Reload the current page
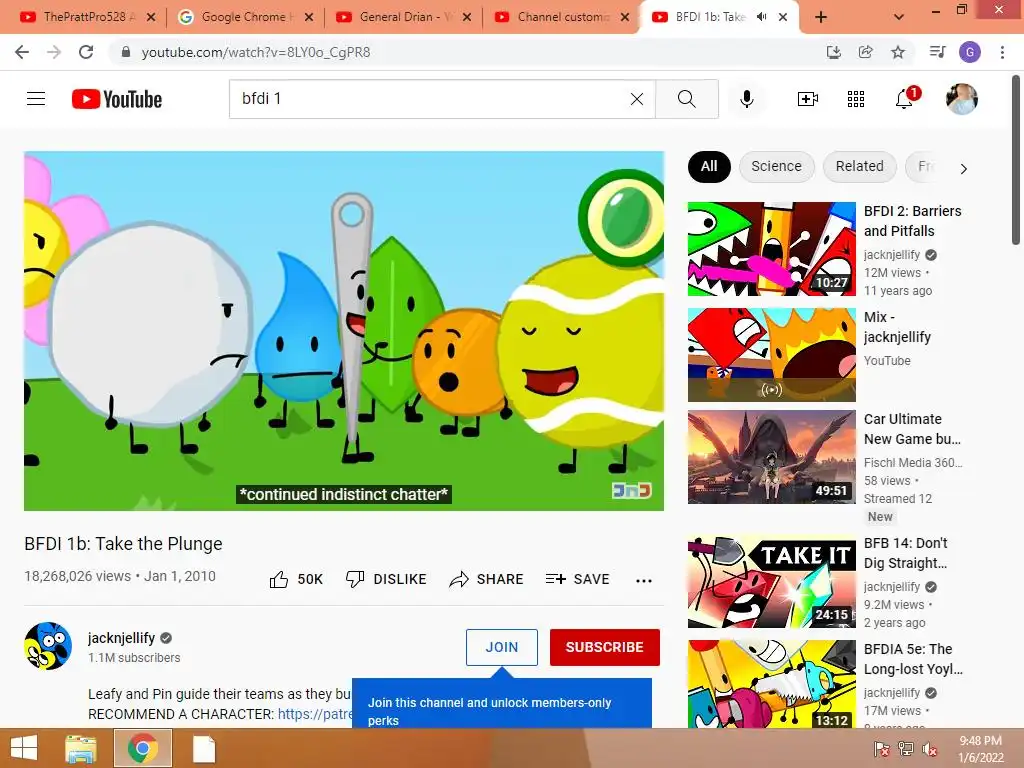The height and width of the screenshot is (768, 1024). [86, 52]
